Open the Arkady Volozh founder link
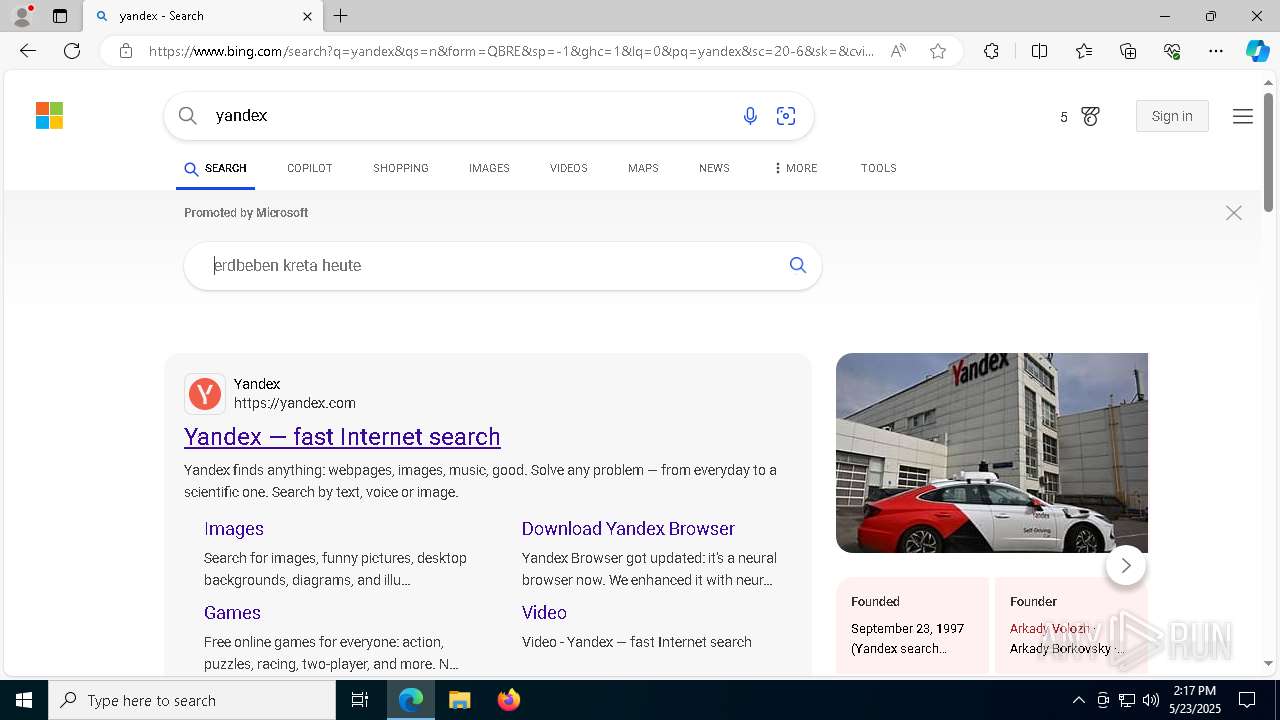Viewport: 1280px width, 720px height. pyautogui.click(x=1052, y=629)
